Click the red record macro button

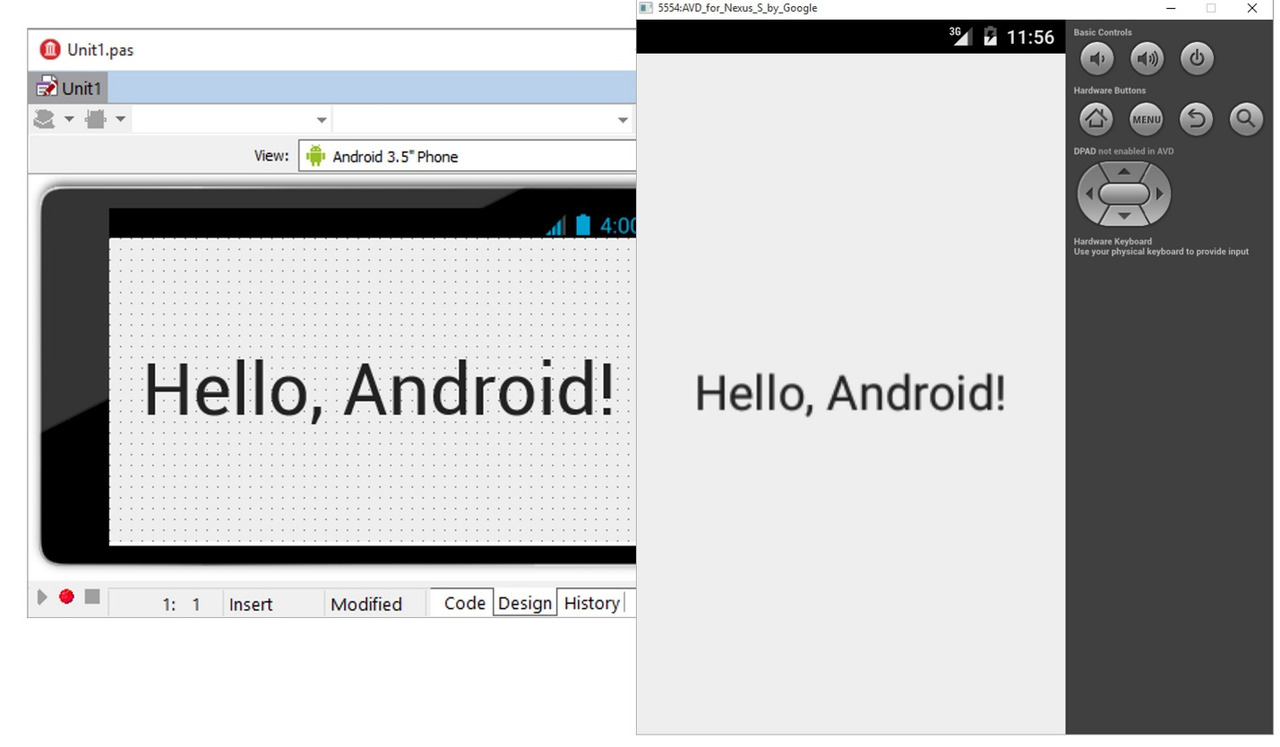tap(66, 596)
